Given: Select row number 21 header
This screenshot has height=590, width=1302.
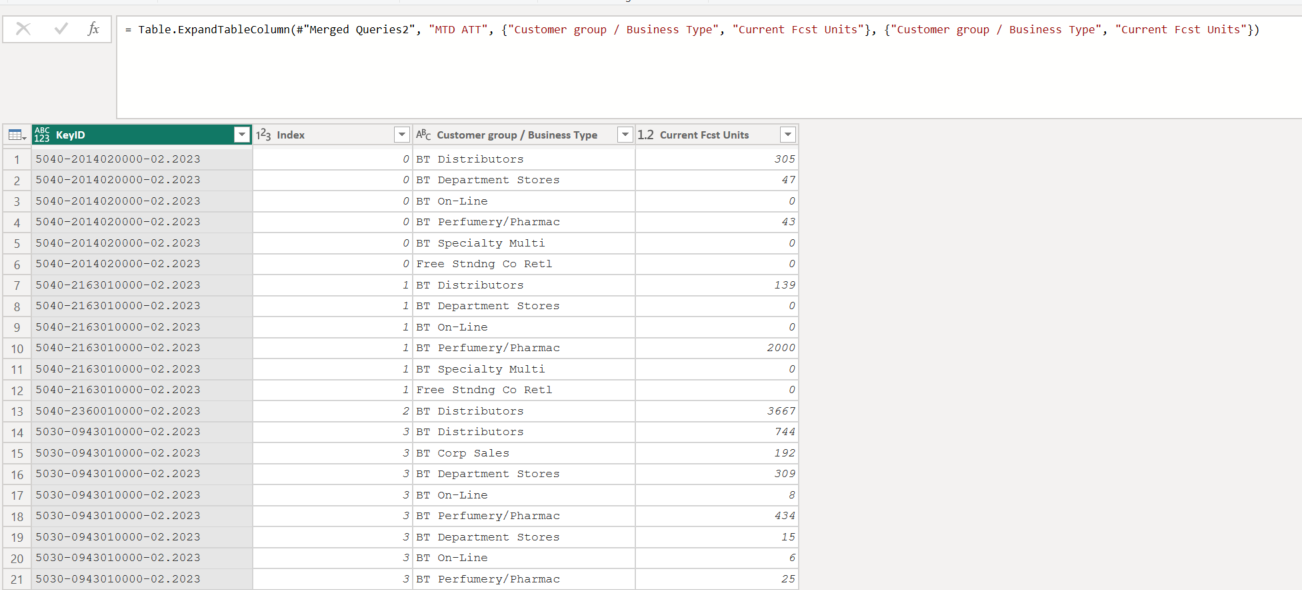Looking at the screenshot, I should 17,579.
